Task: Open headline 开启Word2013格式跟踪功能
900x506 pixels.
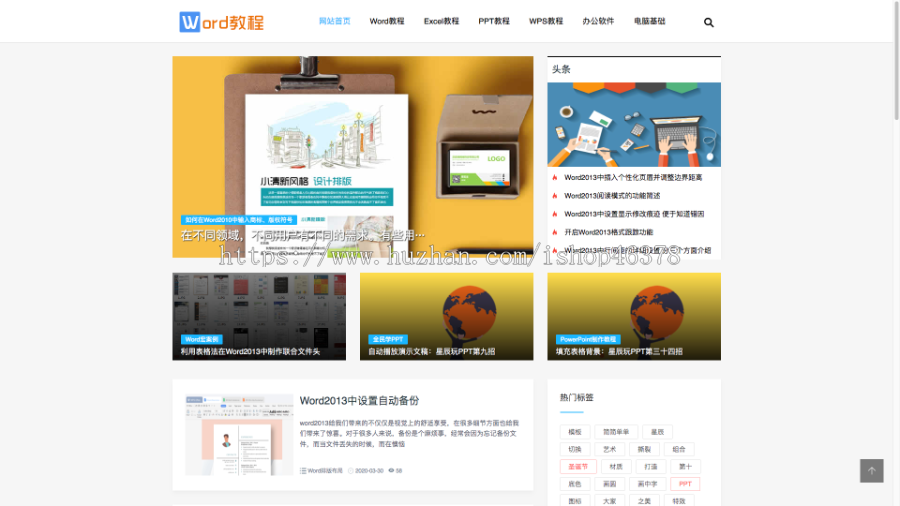Action: tap(608, 232)
